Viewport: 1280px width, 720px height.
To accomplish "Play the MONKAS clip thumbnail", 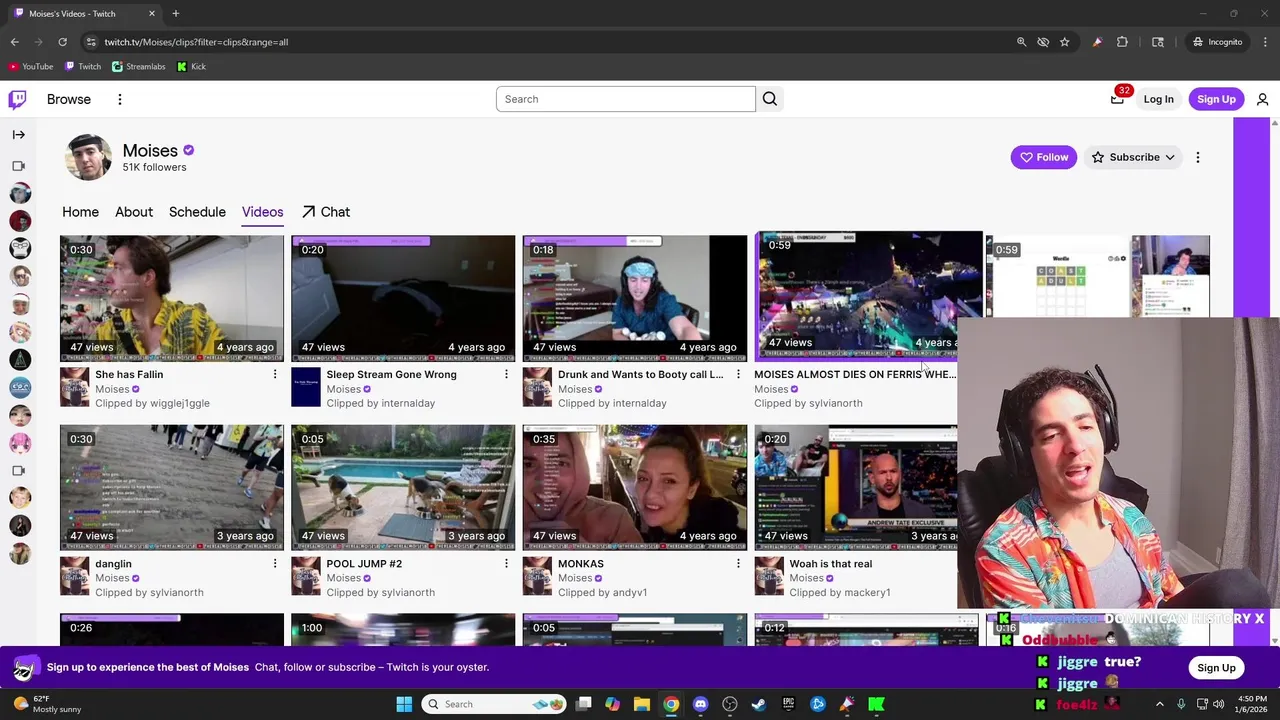I will pyautogui.click(x=635, y=488).
